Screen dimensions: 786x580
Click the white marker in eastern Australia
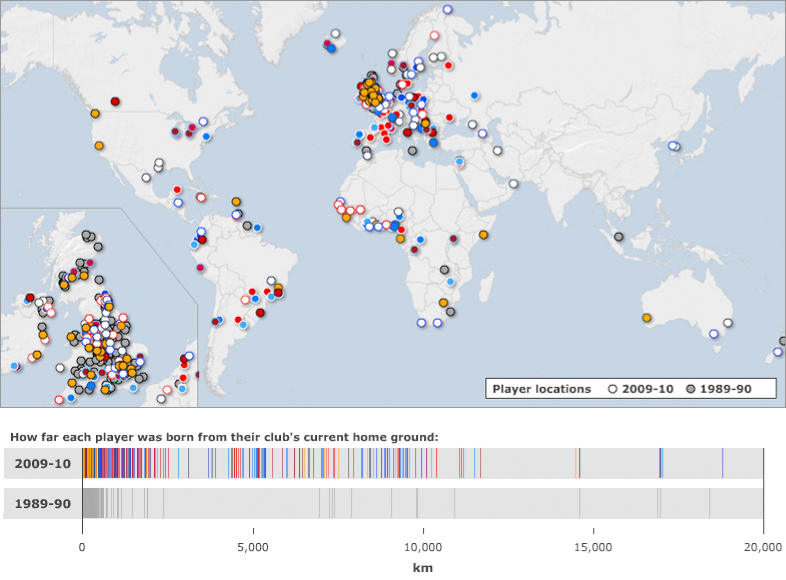point(728,323)
